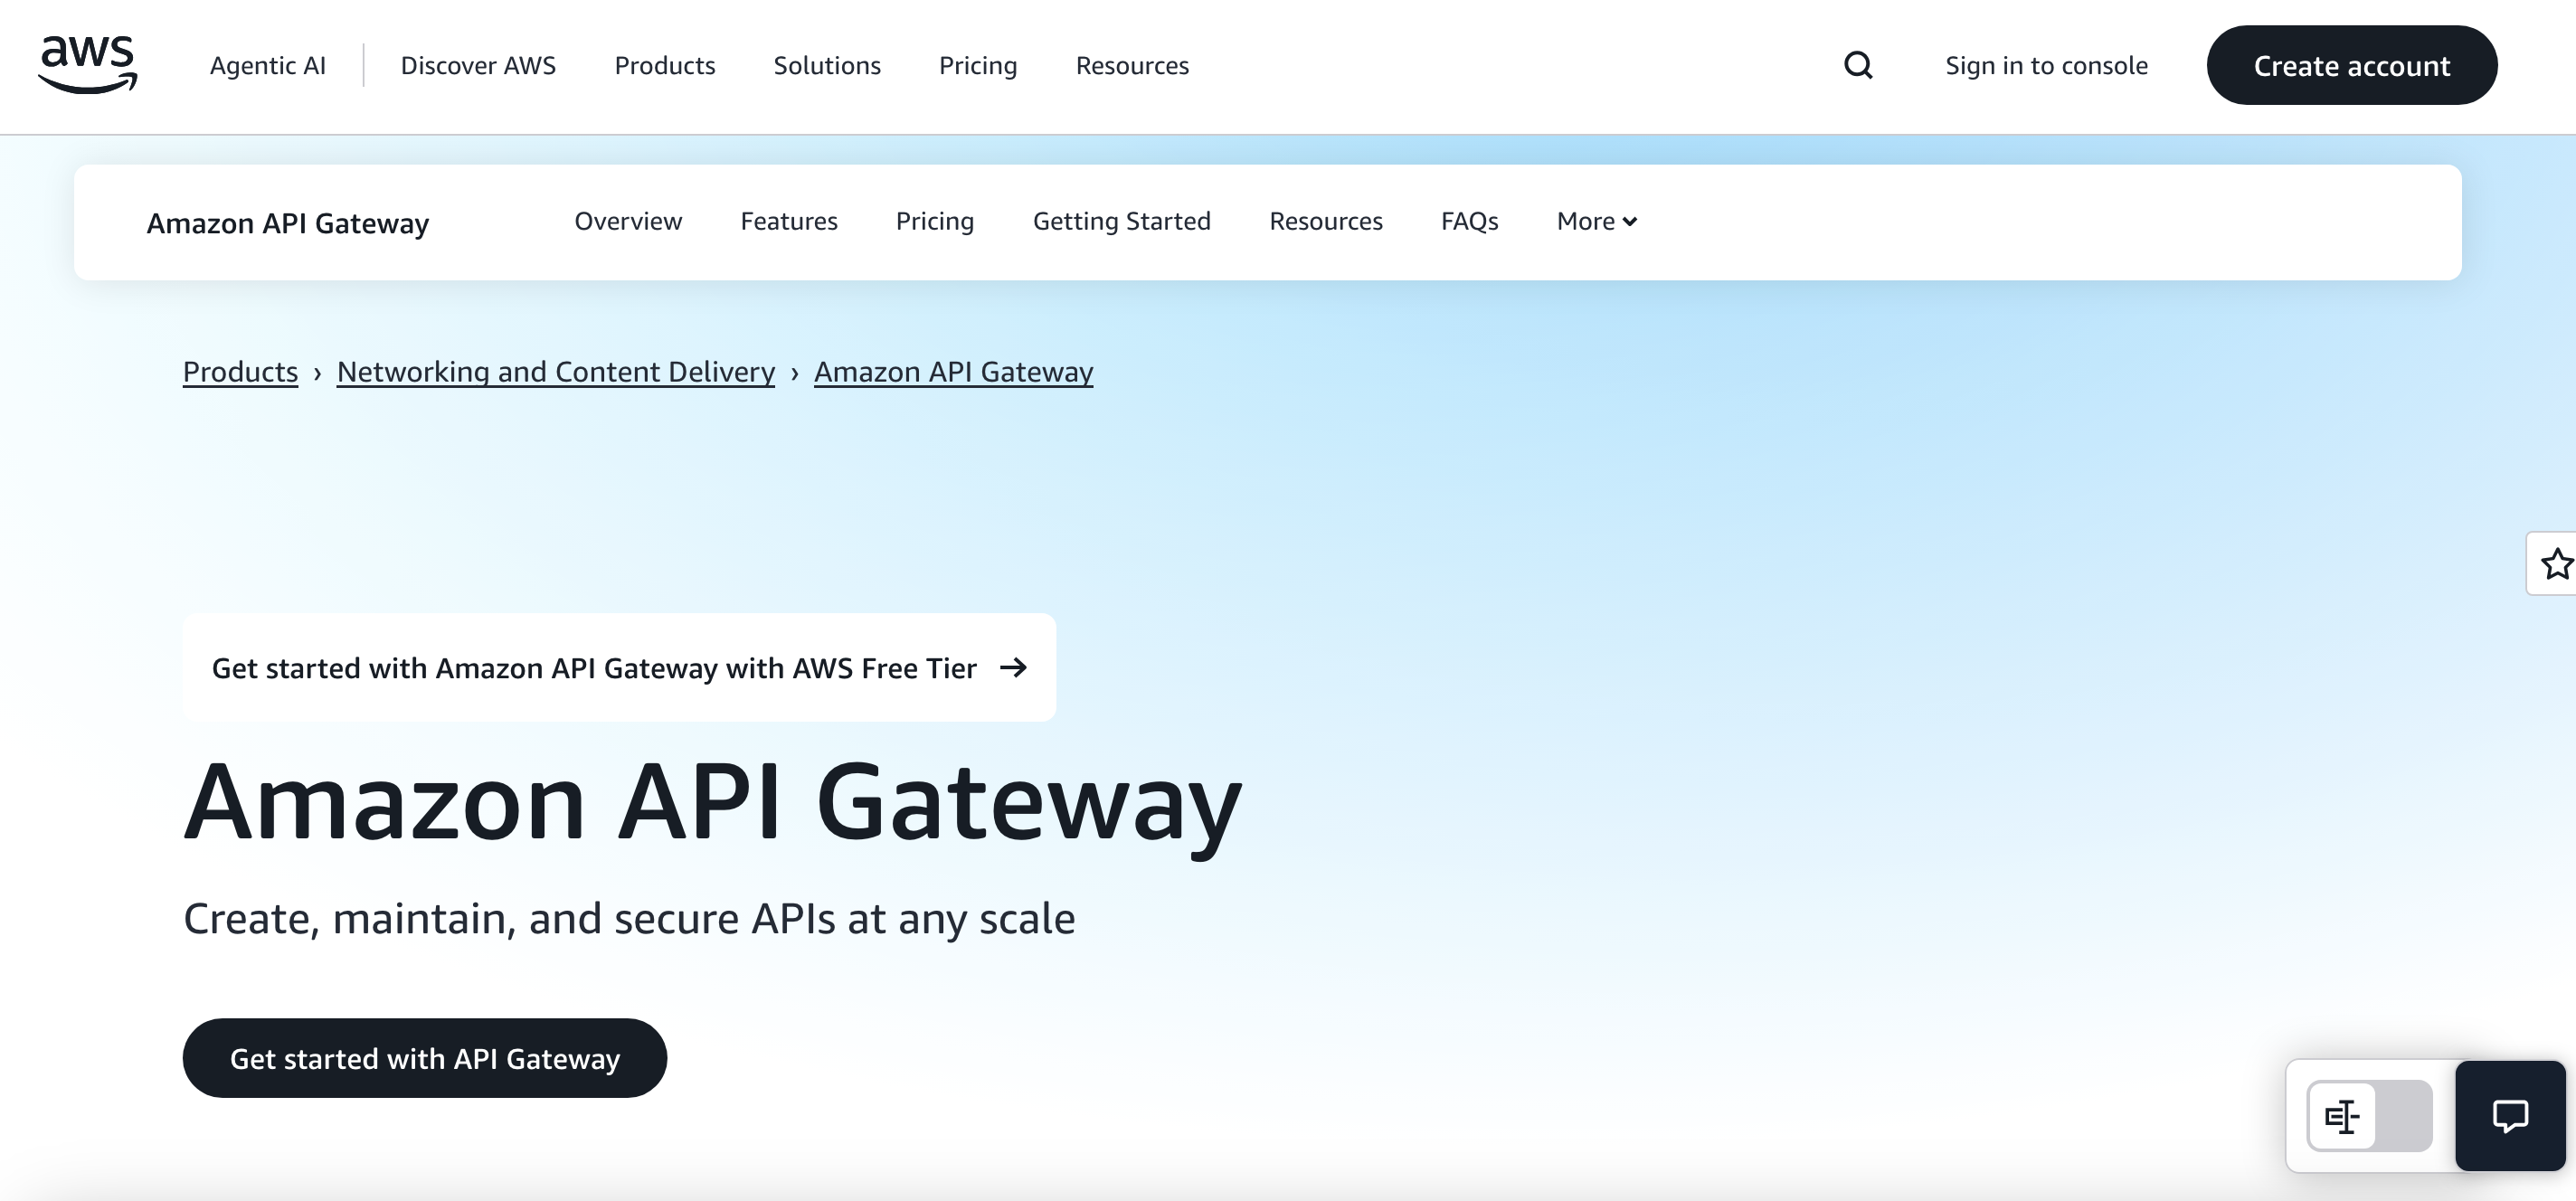
Task: Open Solutions menu
Action: [x=827, y=65]
